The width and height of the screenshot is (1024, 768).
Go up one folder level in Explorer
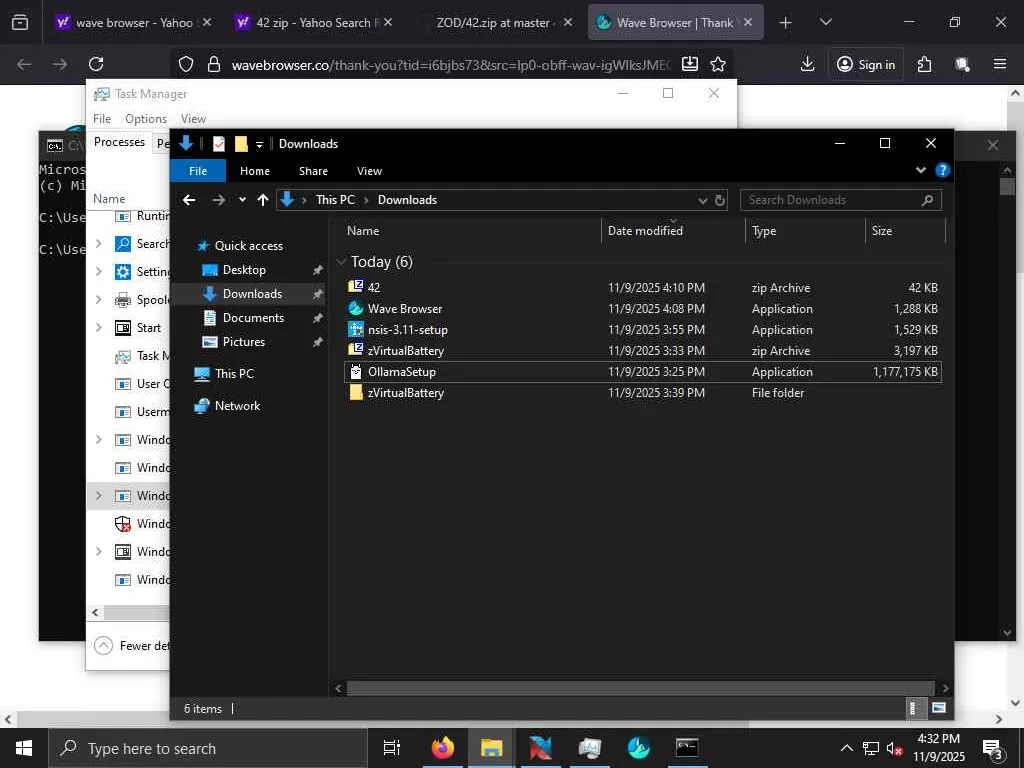click(263, 200)
